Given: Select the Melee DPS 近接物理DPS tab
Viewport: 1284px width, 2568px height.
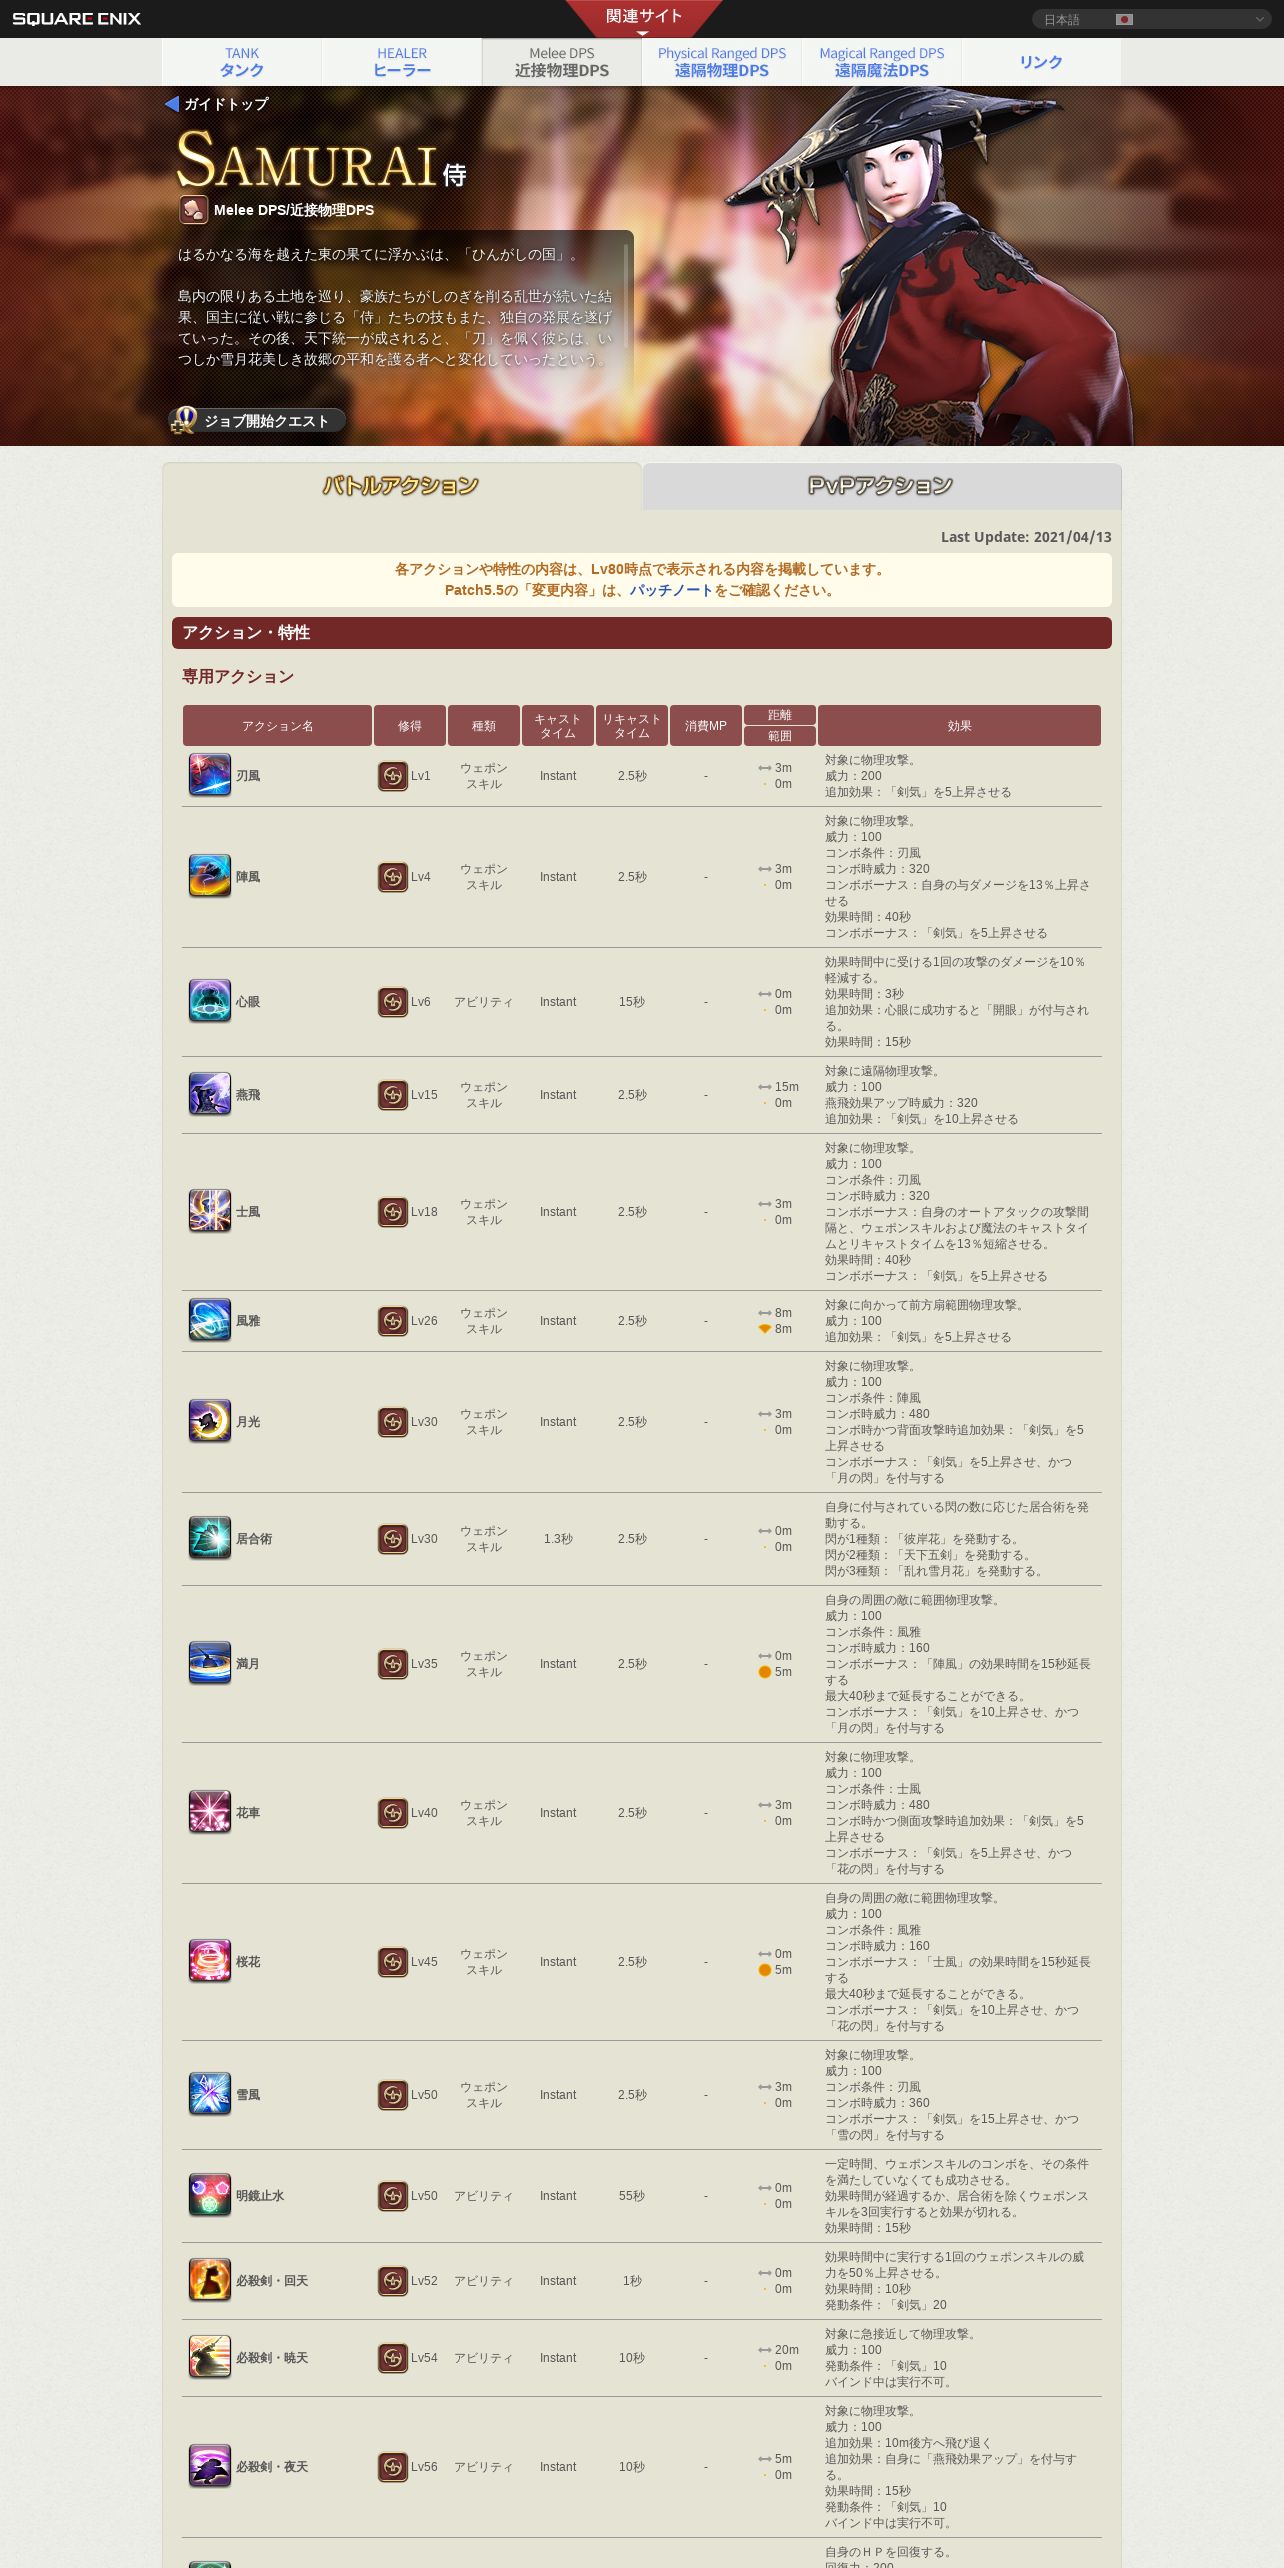Looking at the screenshot, I should (x=562, y=62).
